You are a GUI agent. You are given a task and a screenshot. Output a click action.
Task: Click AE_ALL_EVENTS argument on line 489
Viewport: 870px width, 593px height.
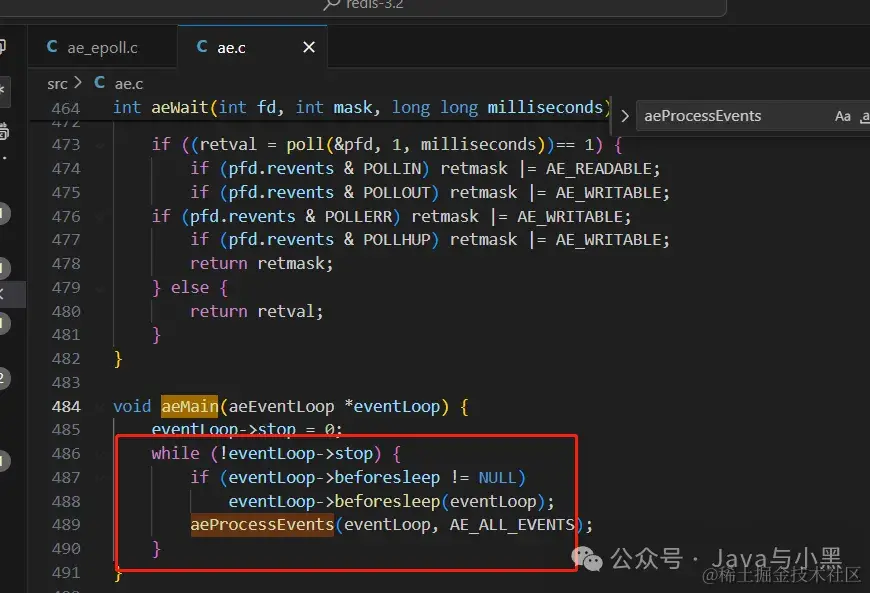tap(512, 525)
